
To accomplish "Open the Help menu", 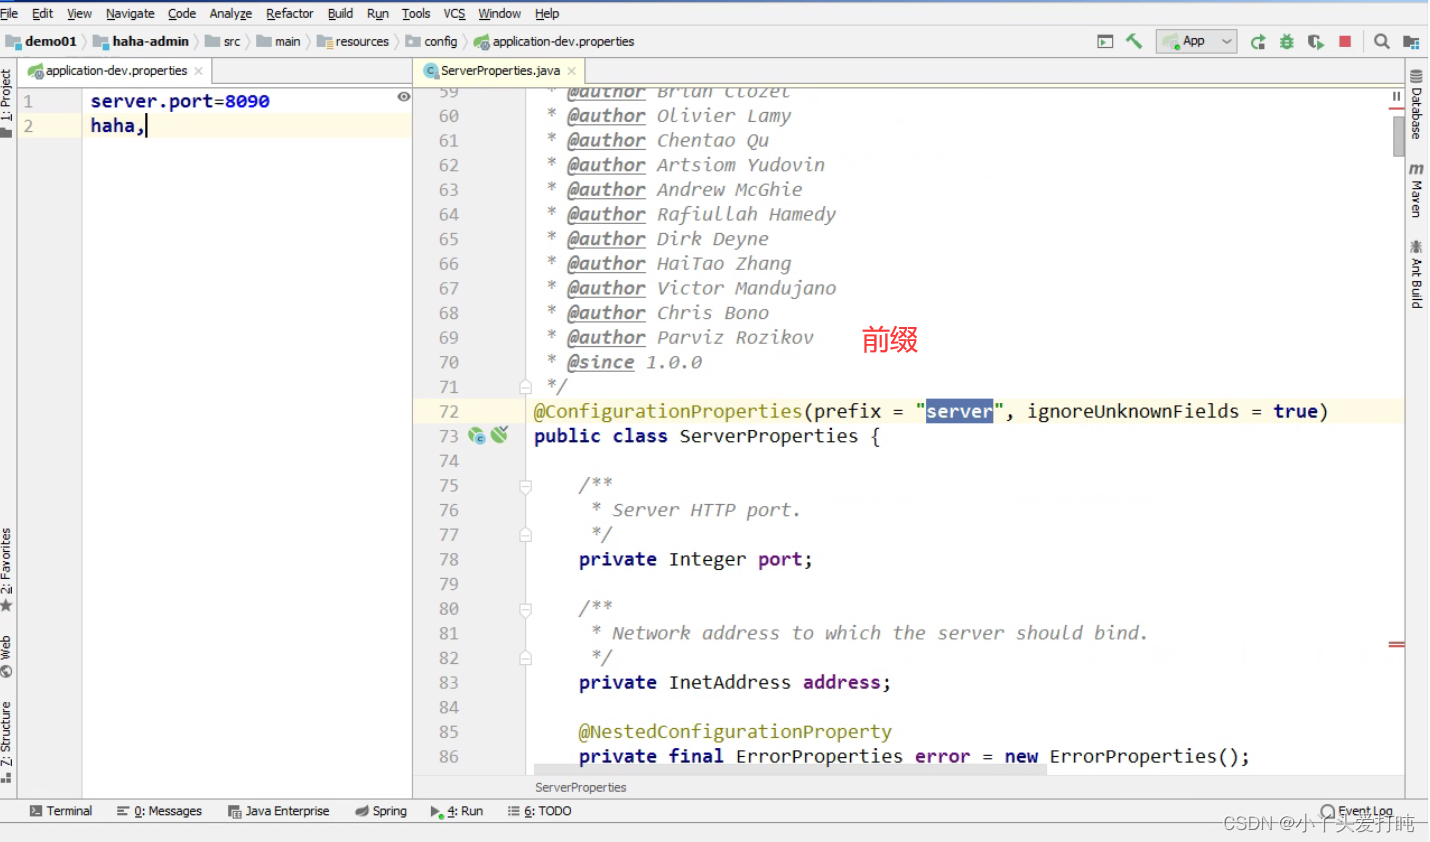I will tap(547, 13).
